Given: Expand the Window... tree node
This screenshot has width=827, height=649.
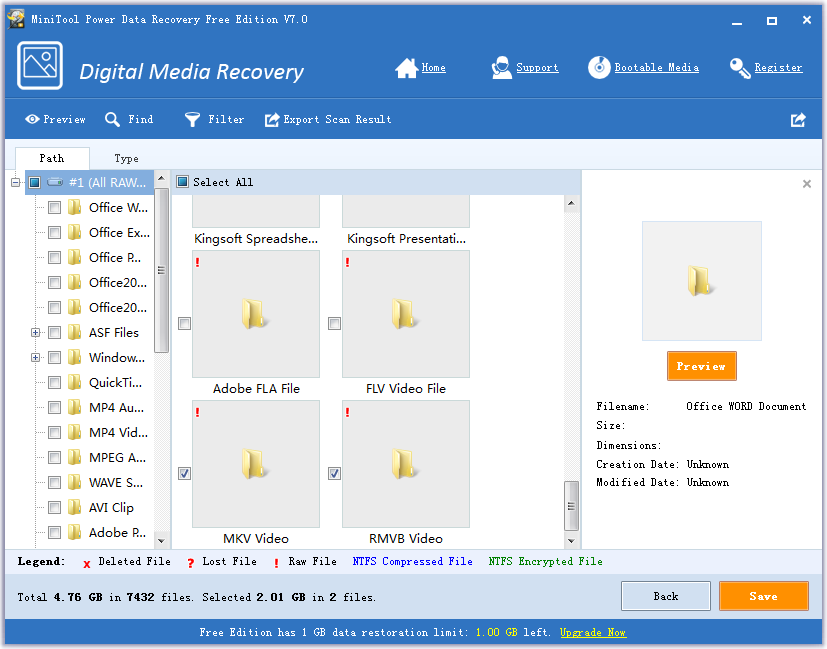Looking at the screenshot, I should [35, 357].
